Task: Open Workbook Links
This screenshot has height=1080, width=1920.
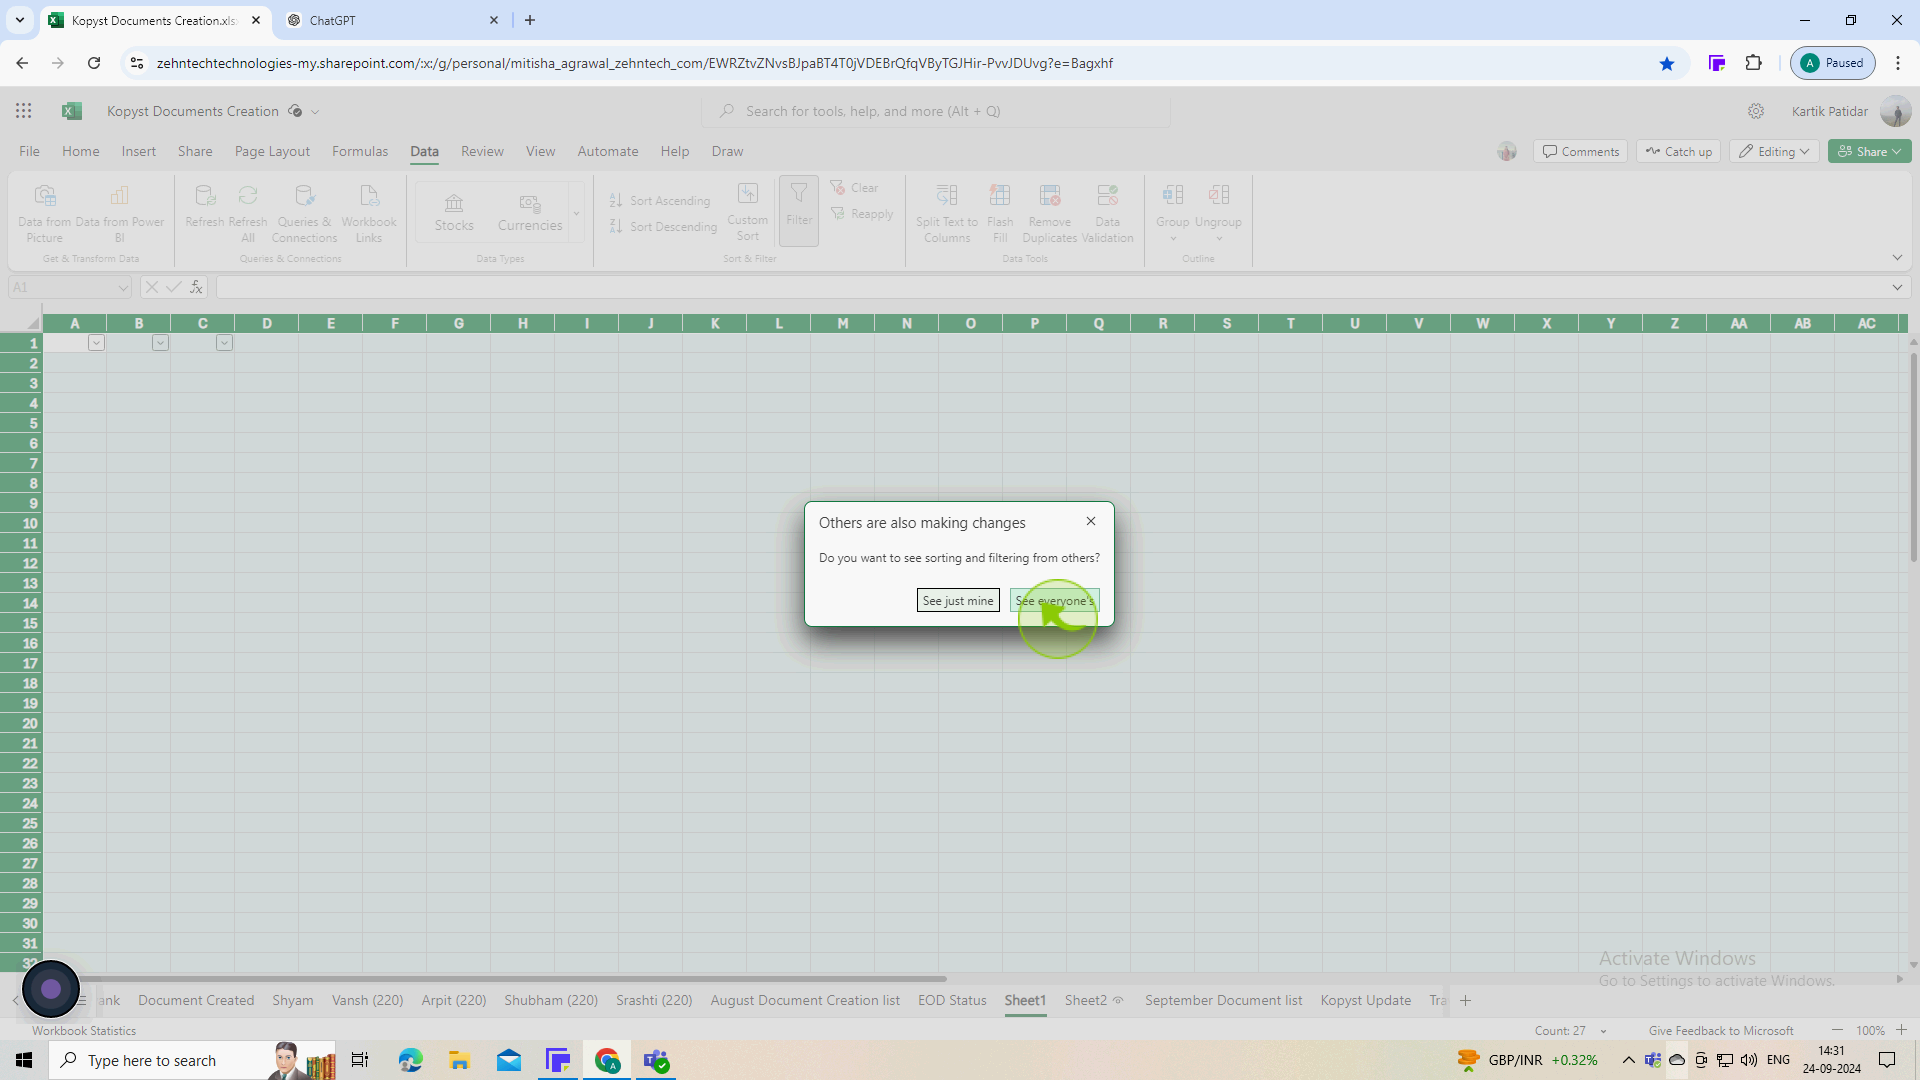Action: (369, 213)
